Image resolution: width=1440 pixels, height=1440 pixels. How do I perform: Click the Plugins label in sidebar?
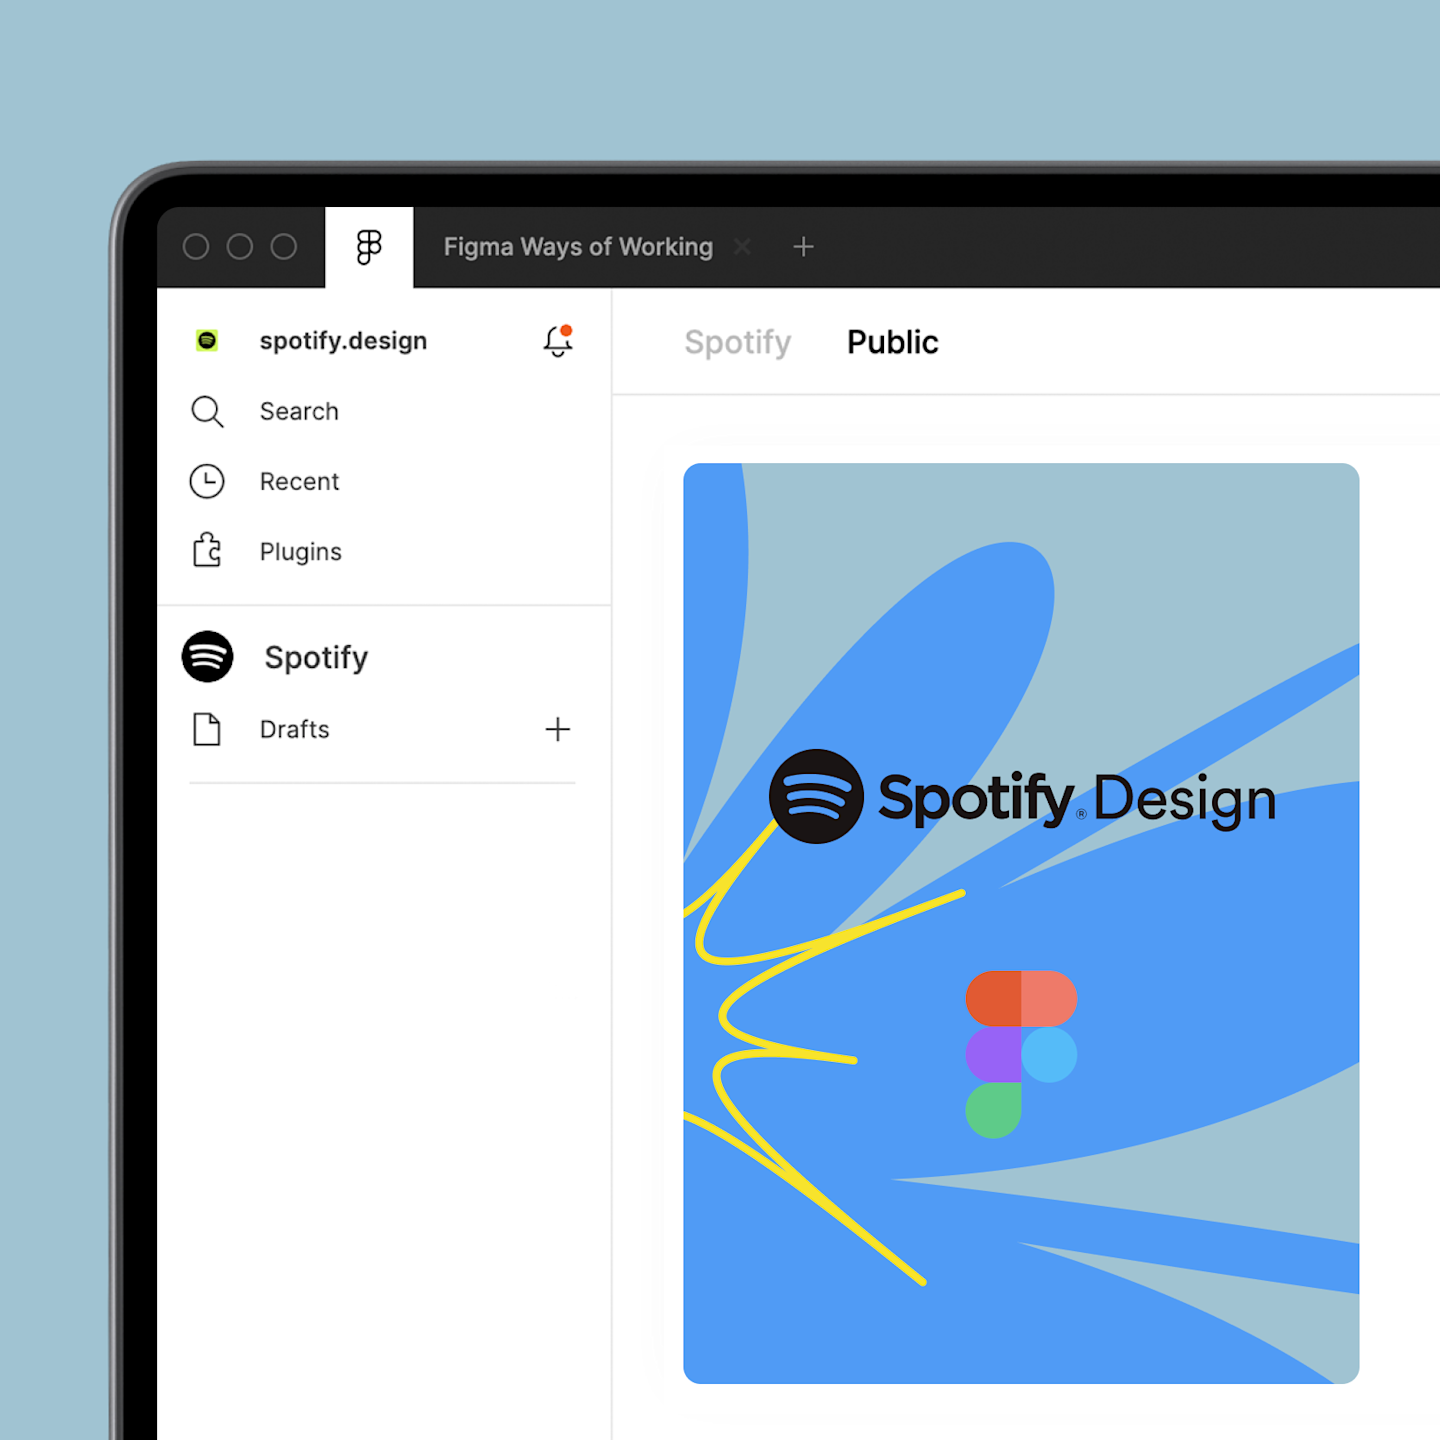point(300,550)
